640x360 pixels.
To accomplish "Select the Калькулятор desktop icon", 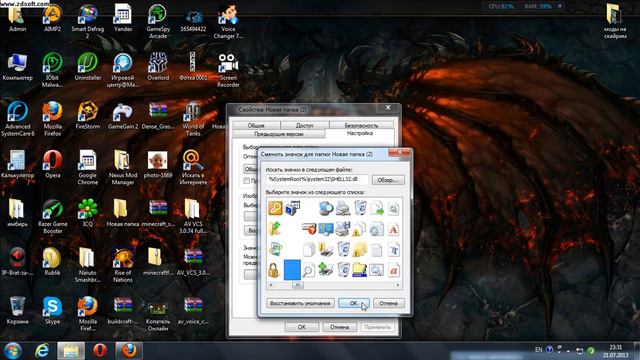I will click(18, 164).
